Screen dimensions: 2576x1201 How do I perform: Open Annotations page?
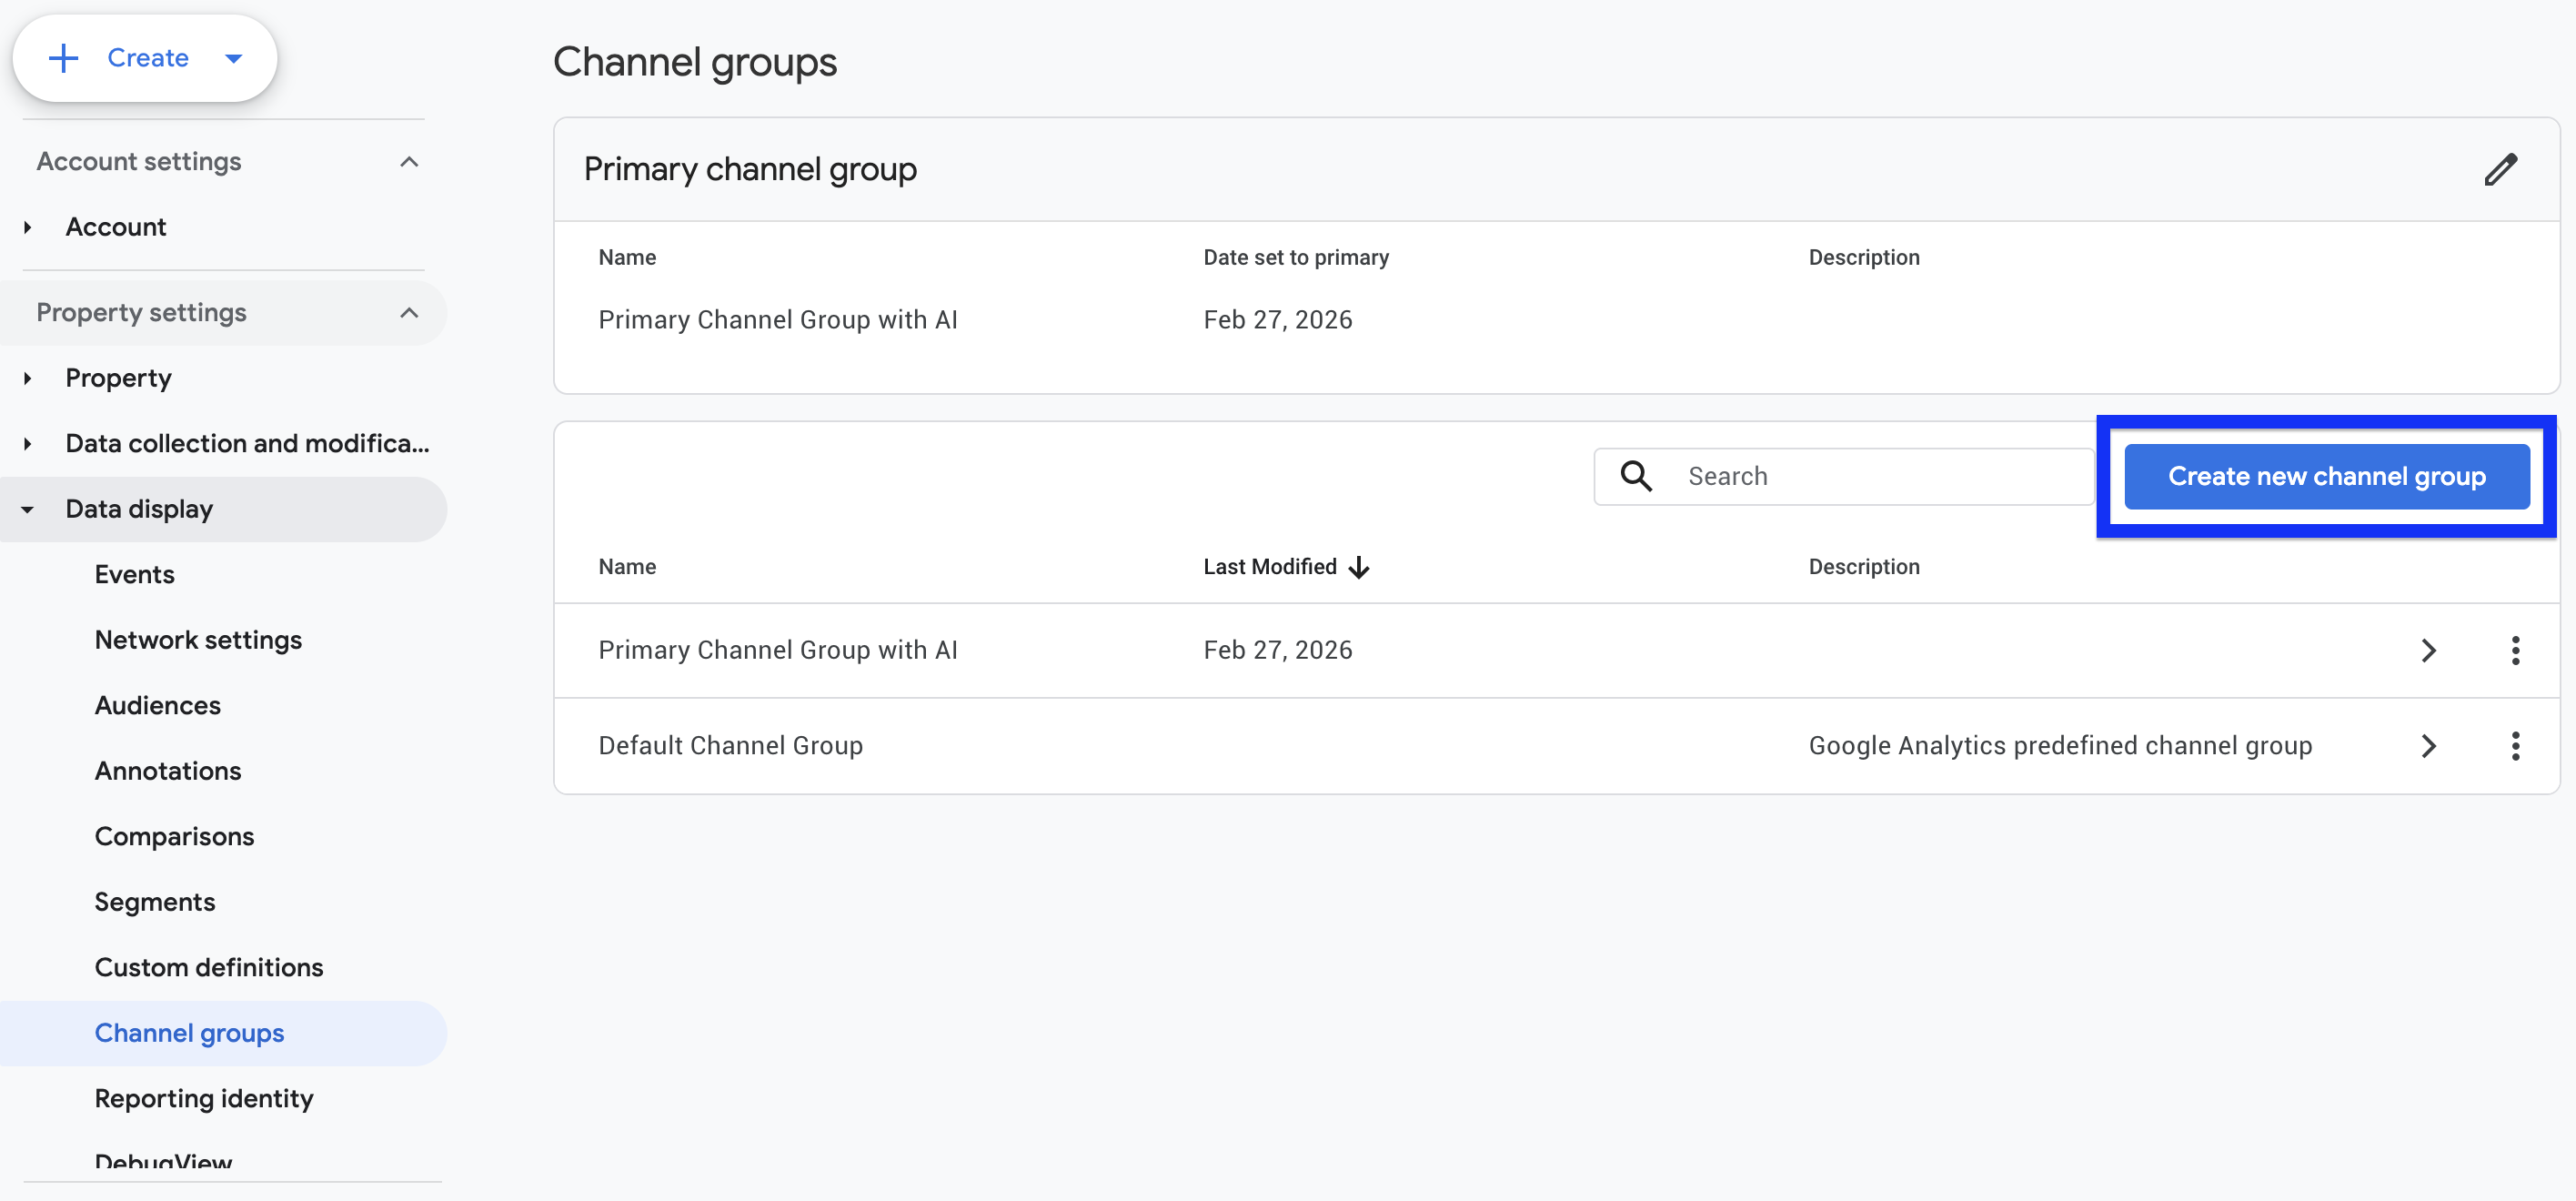click(168, 771)
